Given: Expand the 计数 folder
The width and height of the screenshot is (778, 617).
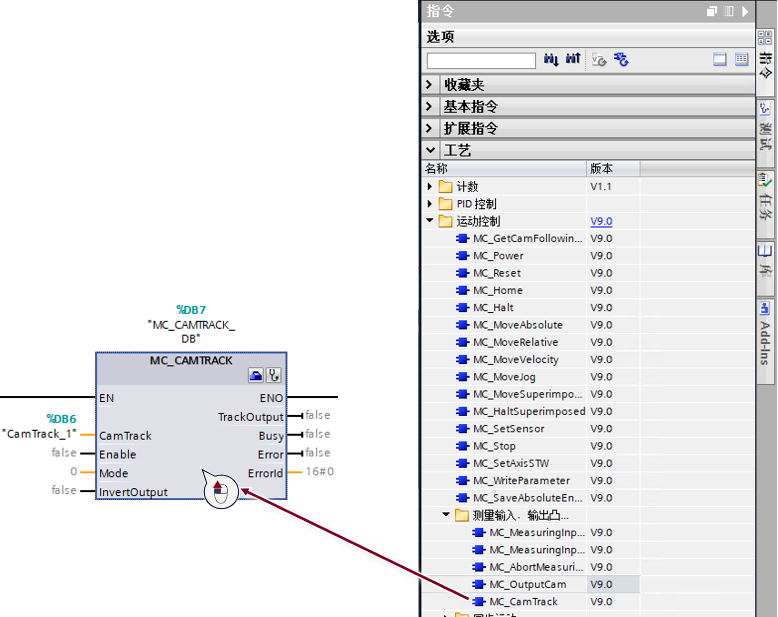Looking at the screenshot, I should tap(430, 186).
